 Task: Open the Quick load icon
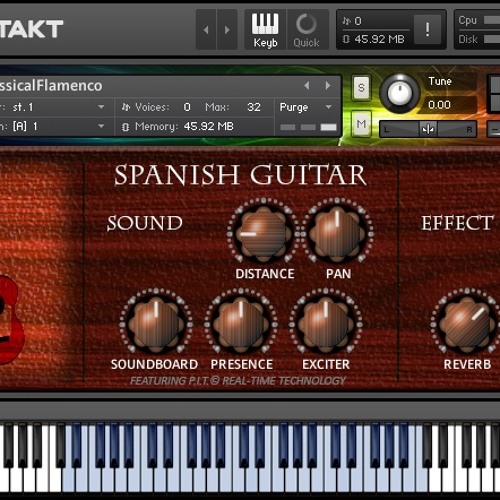[306, 30]
